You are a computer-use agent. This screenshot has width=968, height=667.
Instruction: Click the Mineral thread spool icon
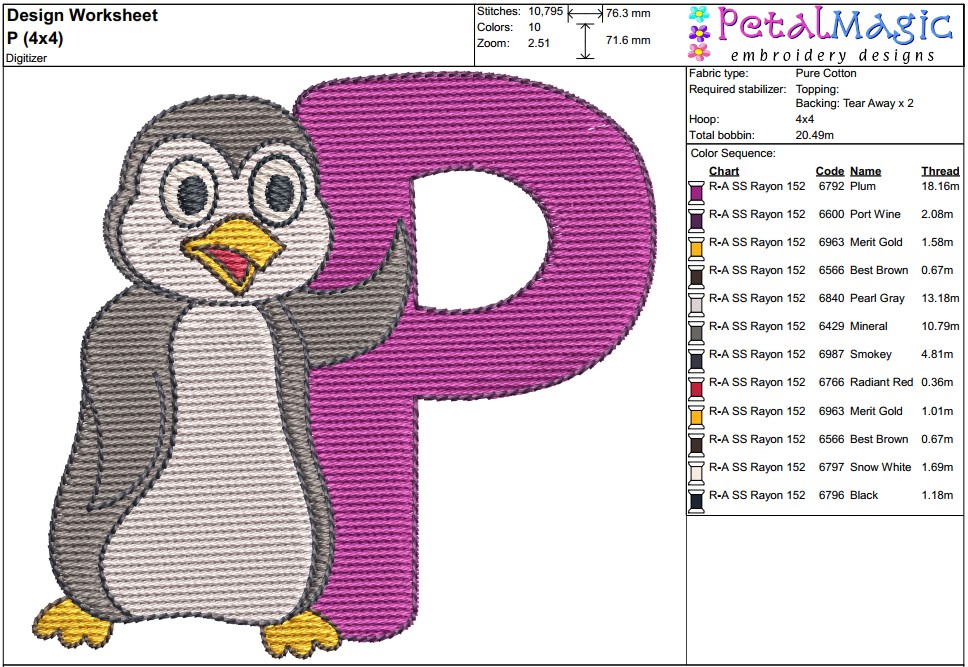pyautogui.click(x=696, y=332)
